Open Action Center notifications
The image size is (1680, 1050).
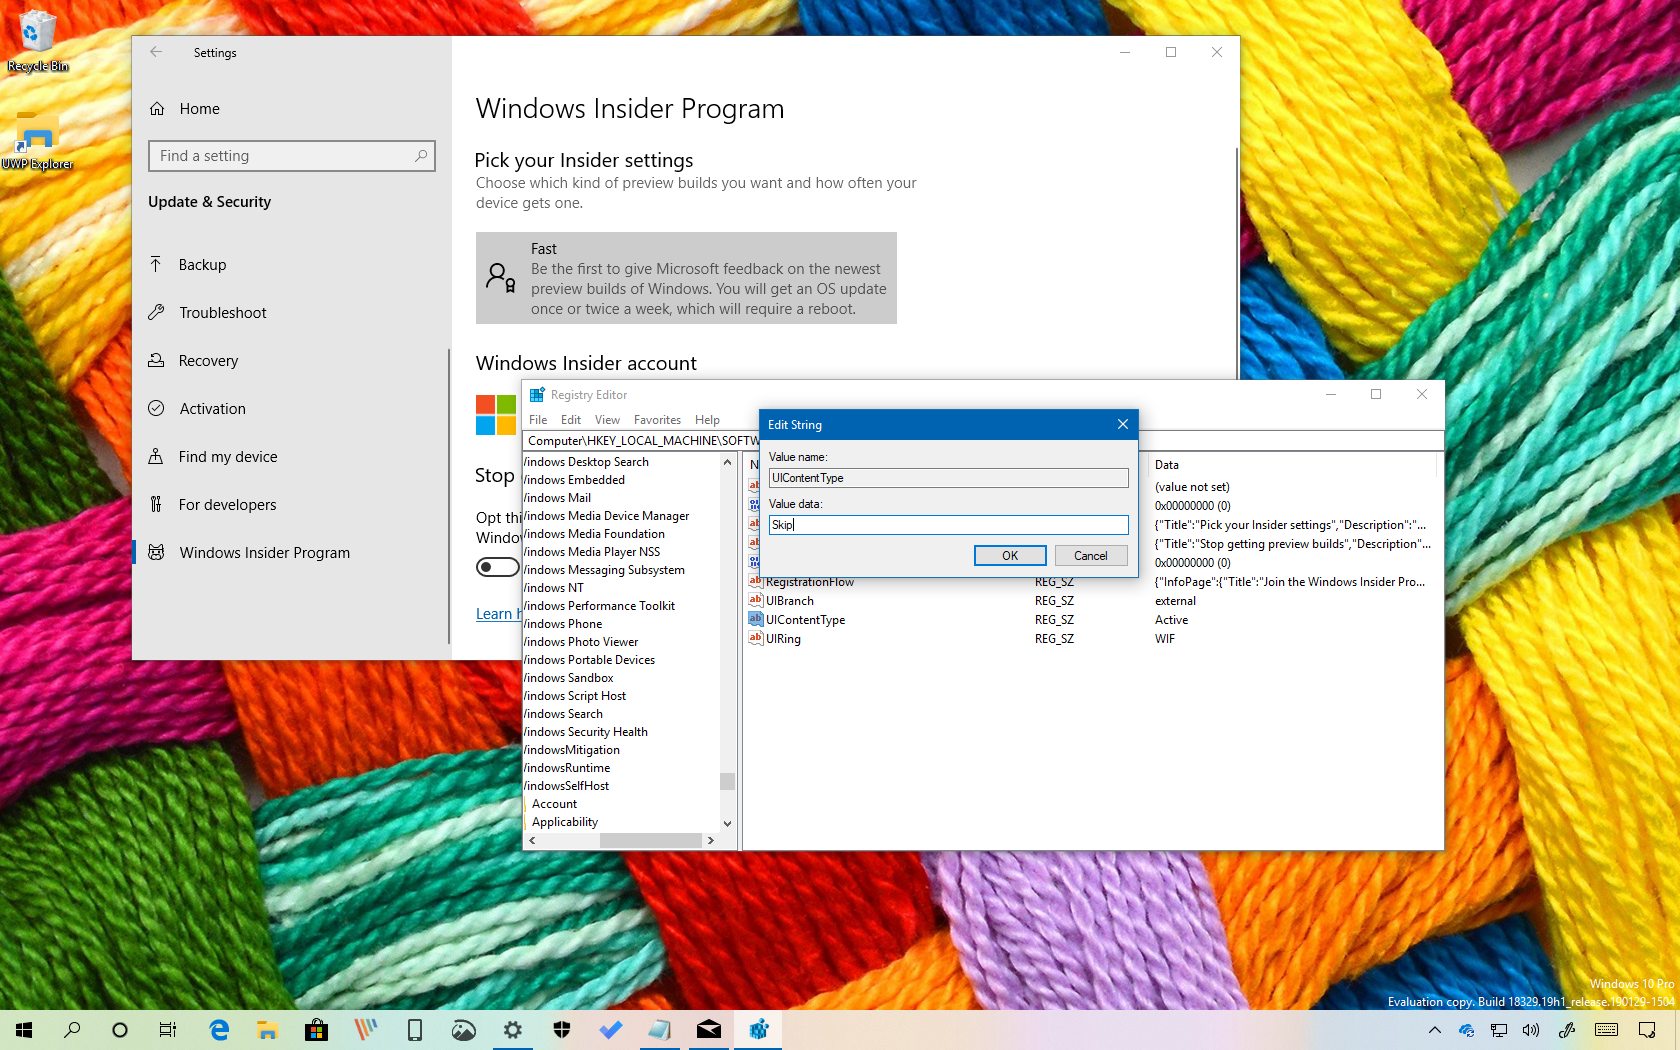click(x=1647, y=1030)
